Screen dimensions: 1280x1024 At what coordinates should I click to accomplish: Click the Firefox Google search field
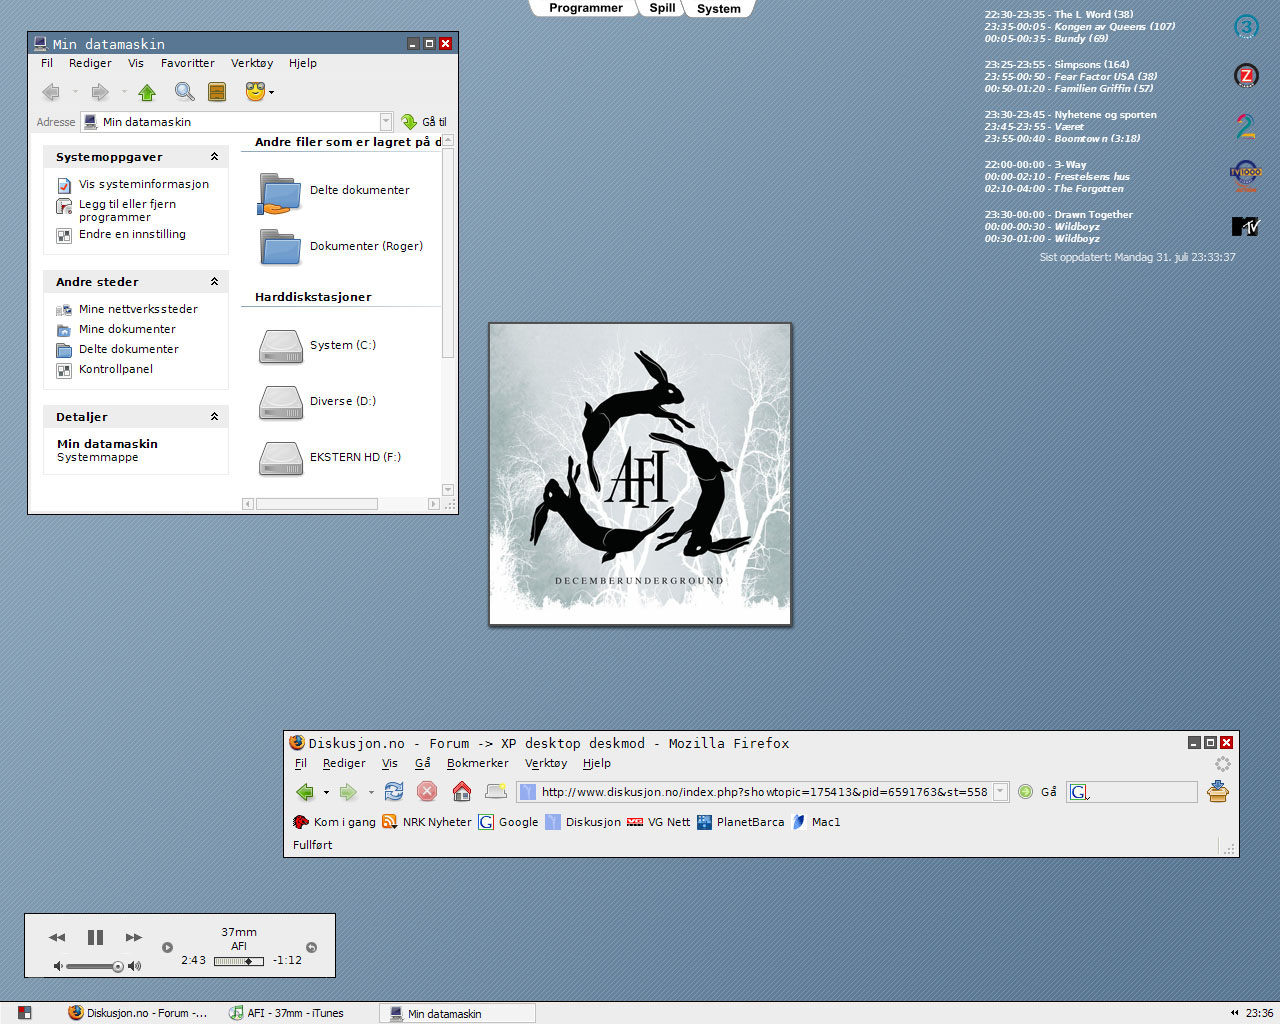point(1131,792)
